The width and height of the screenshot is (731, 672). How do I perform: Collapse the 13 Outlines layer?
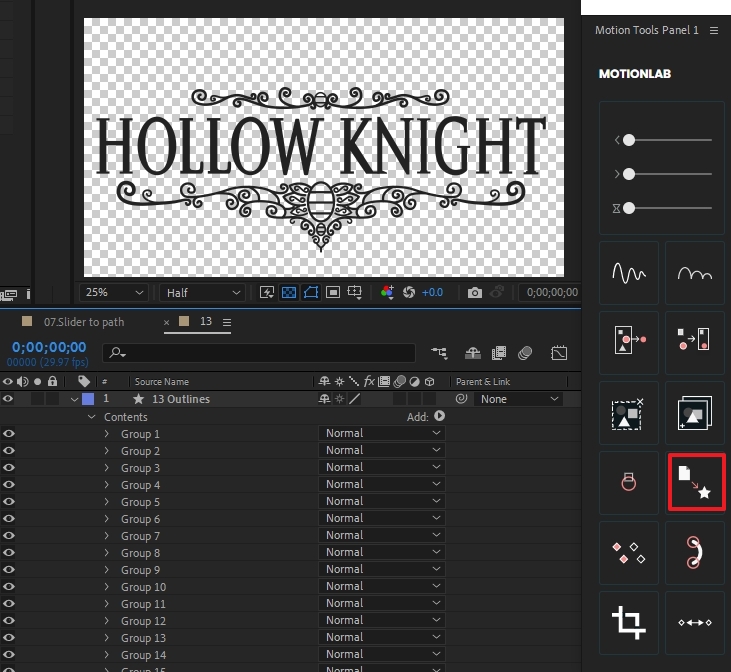[74, 399]
